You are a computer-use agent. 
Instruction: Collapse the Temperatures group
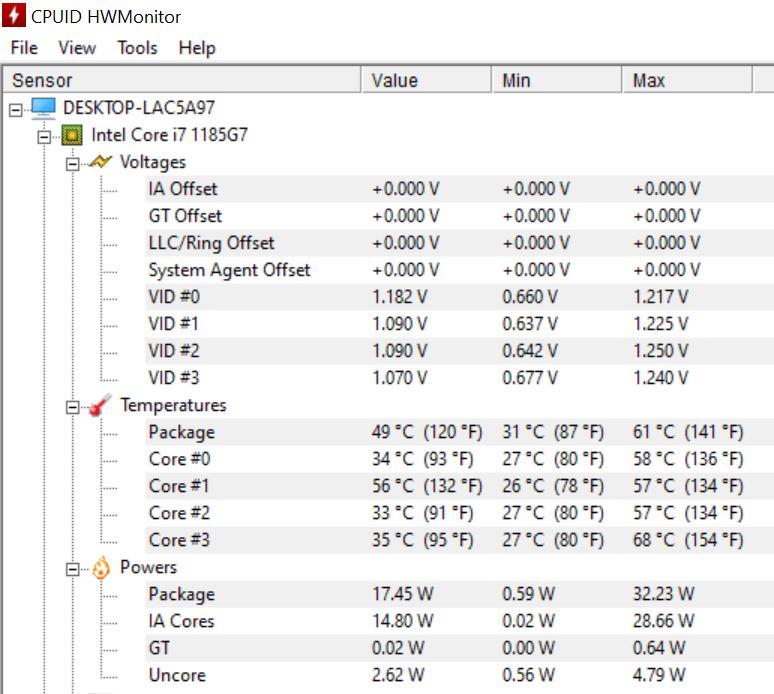pos(73,407)
